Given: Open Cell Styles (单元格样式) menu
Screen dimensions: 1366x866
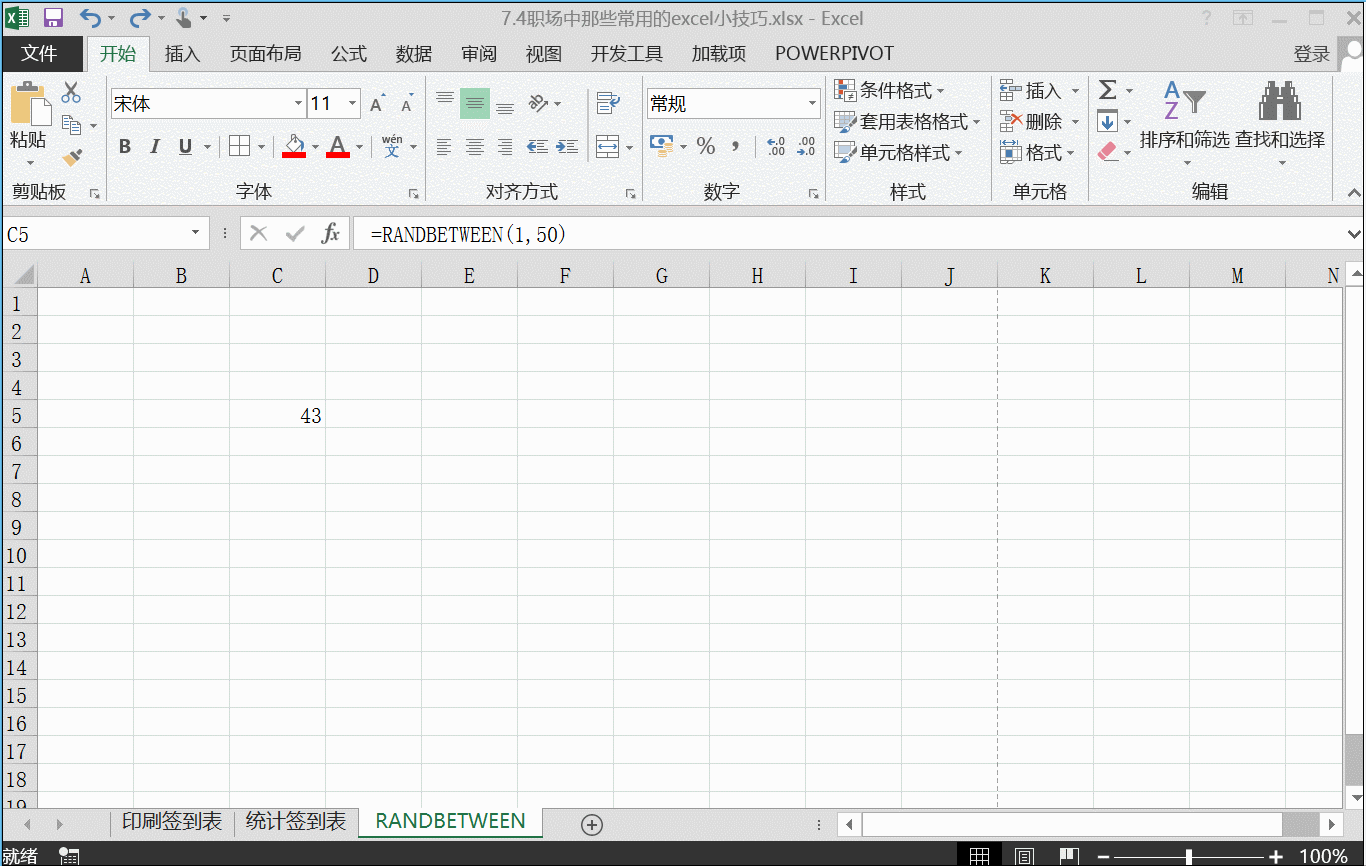Looking at the screenshot, I should 899,153.
